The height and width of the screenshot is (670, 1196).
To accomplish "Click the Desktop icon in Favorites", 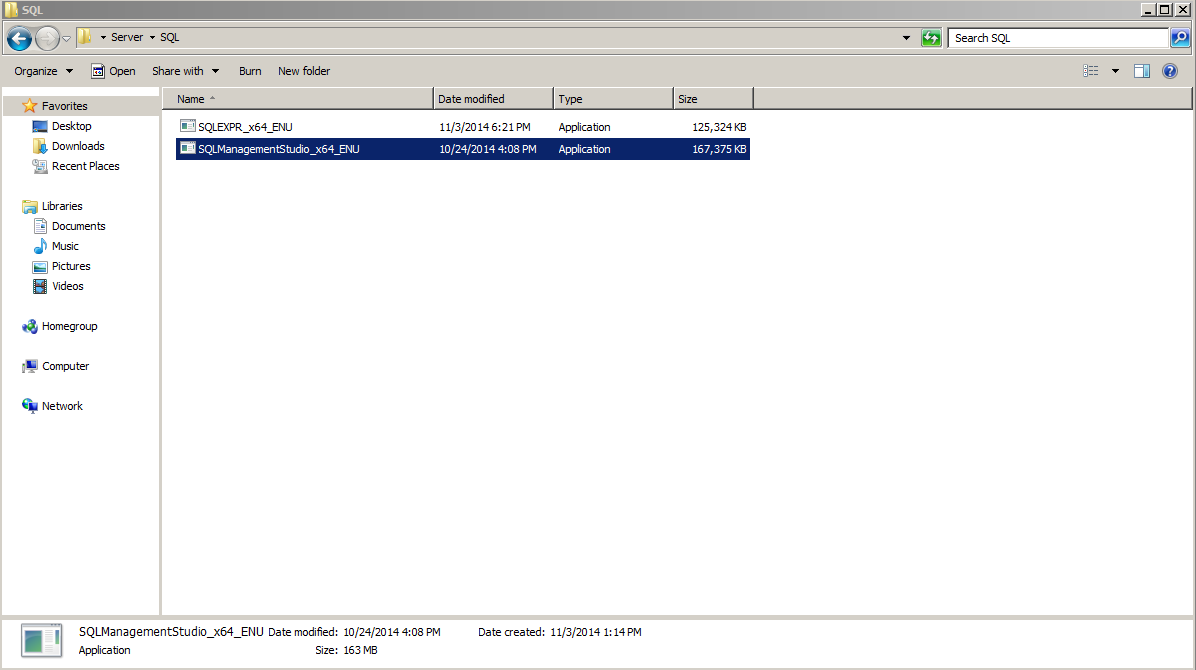I will click(x=40, y=126).
